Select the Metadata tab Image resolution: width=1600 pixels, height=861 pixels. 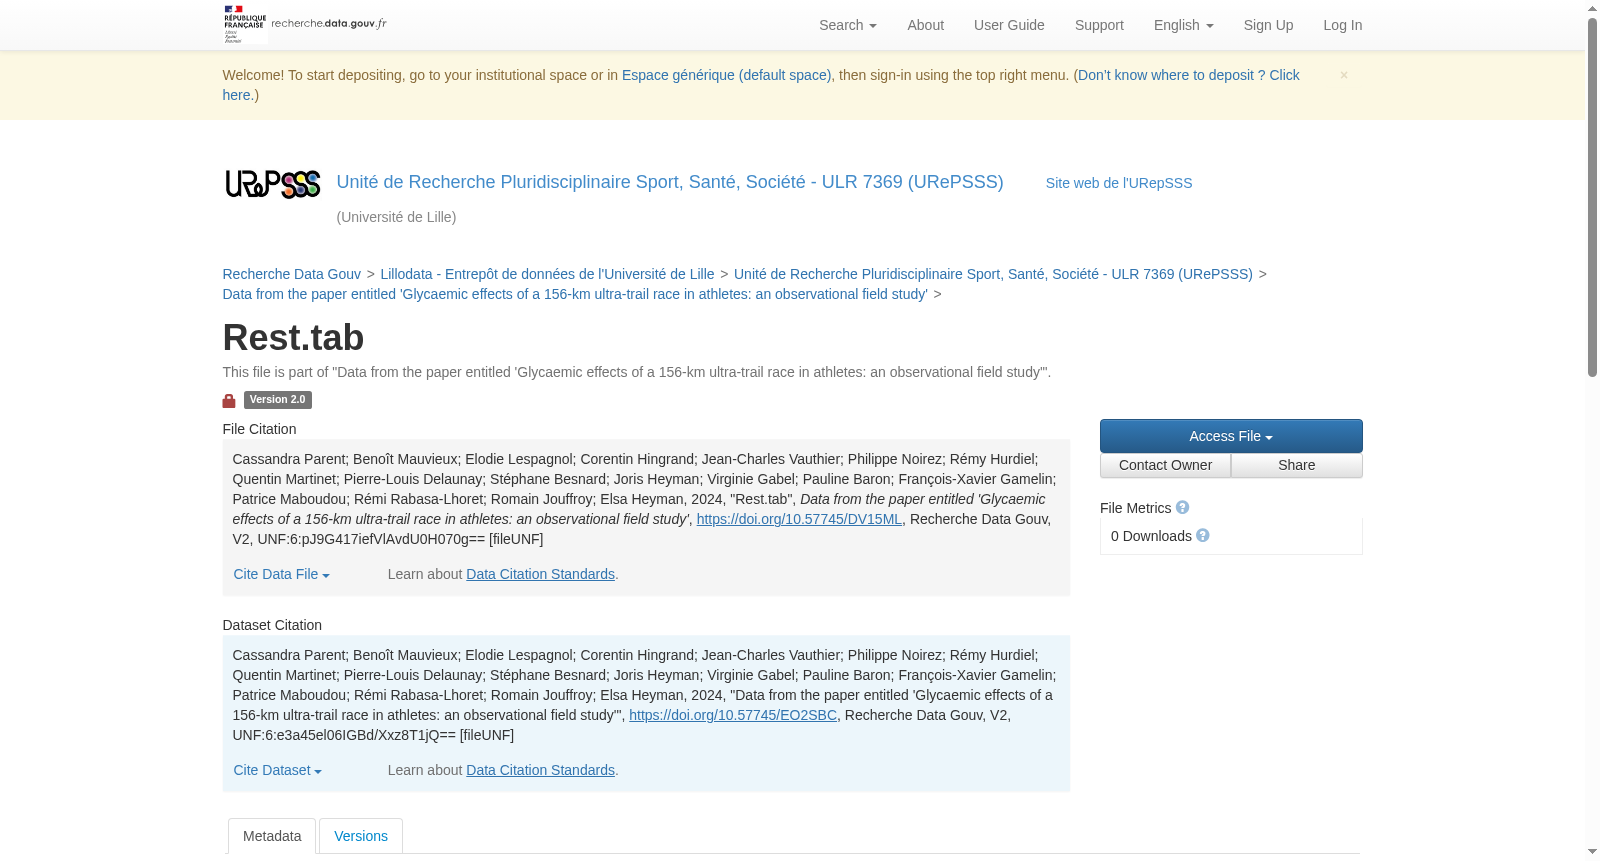point(272,836)
